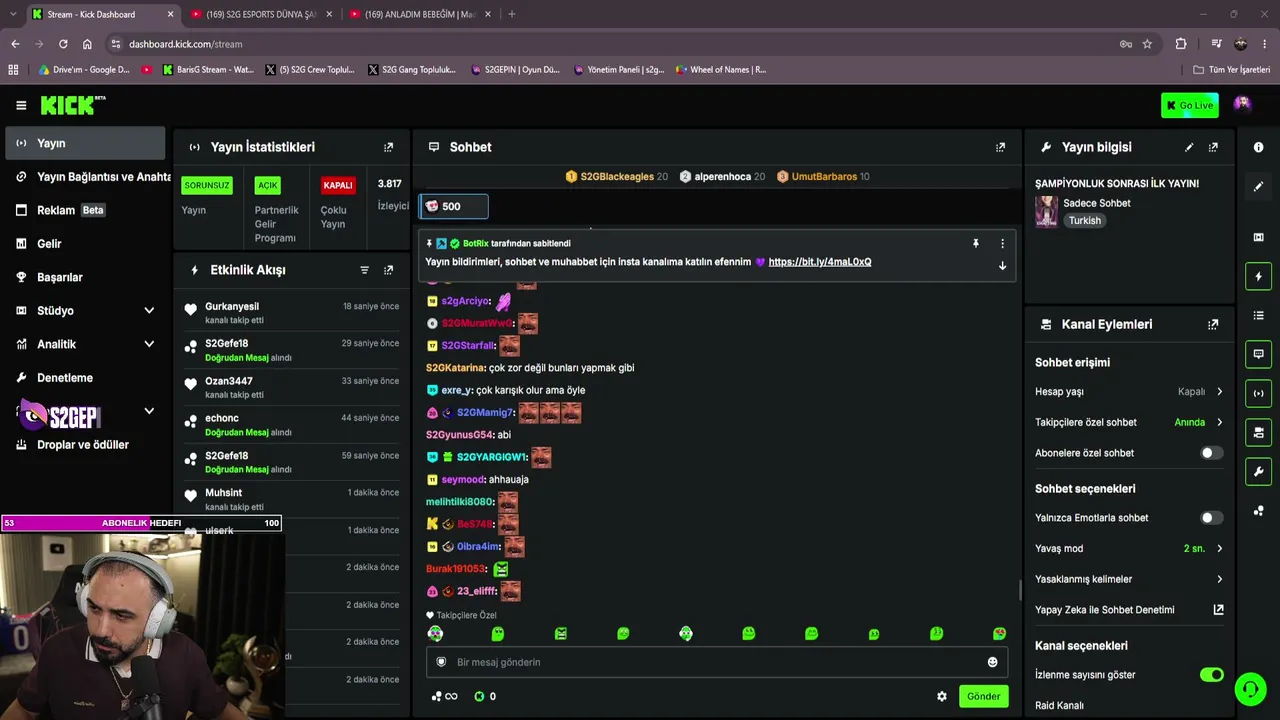Send message with Gönder button
Viewport: 1280px width, 720px height.
click(982, 696)
